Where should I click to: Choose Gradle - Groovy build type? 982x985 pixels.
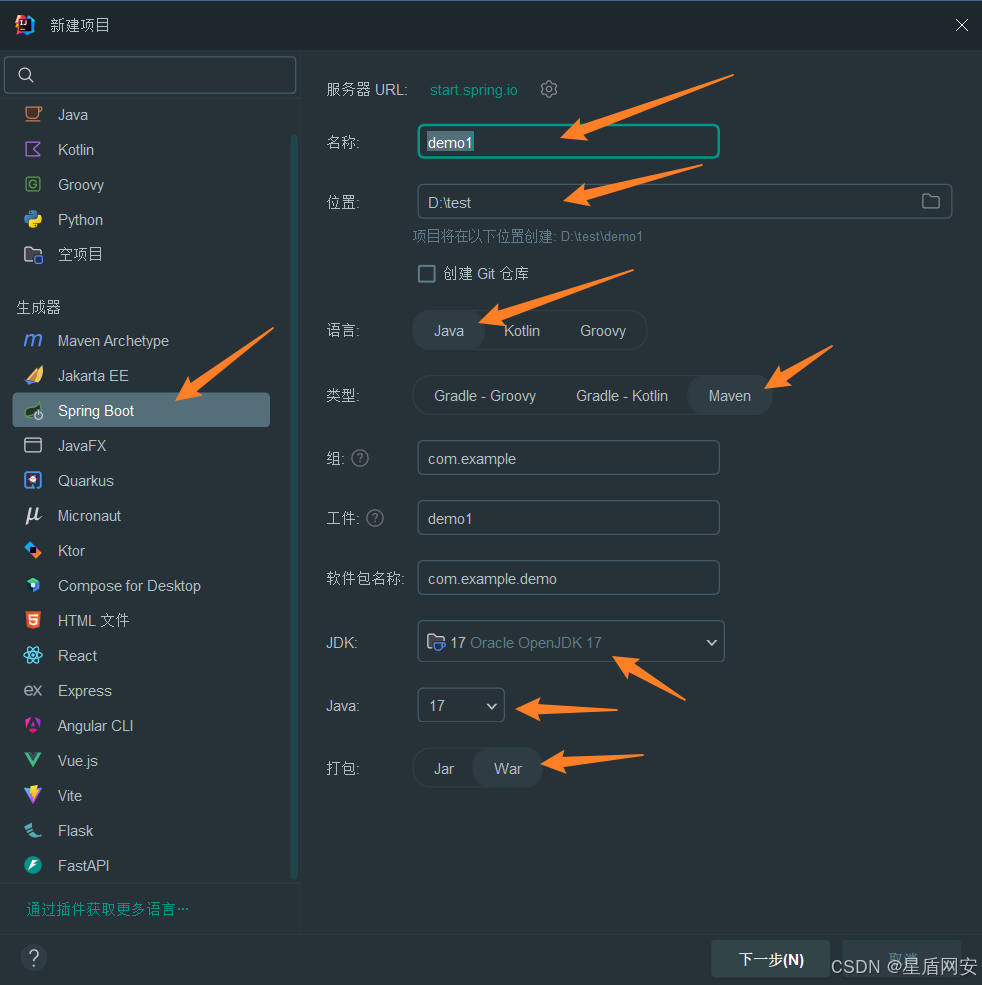(484, 396)
